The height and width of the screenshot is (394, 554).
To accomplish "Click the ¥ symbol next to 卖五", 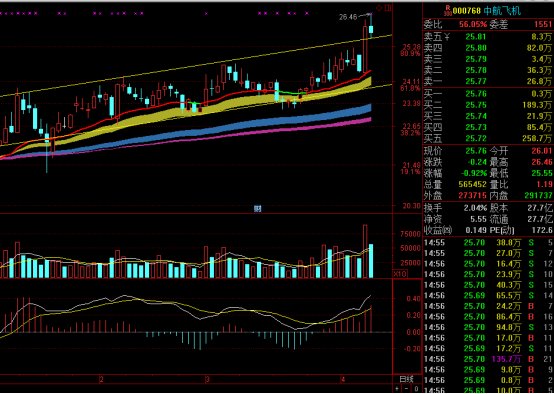I will pyautogui.click(x=447, y=36).
